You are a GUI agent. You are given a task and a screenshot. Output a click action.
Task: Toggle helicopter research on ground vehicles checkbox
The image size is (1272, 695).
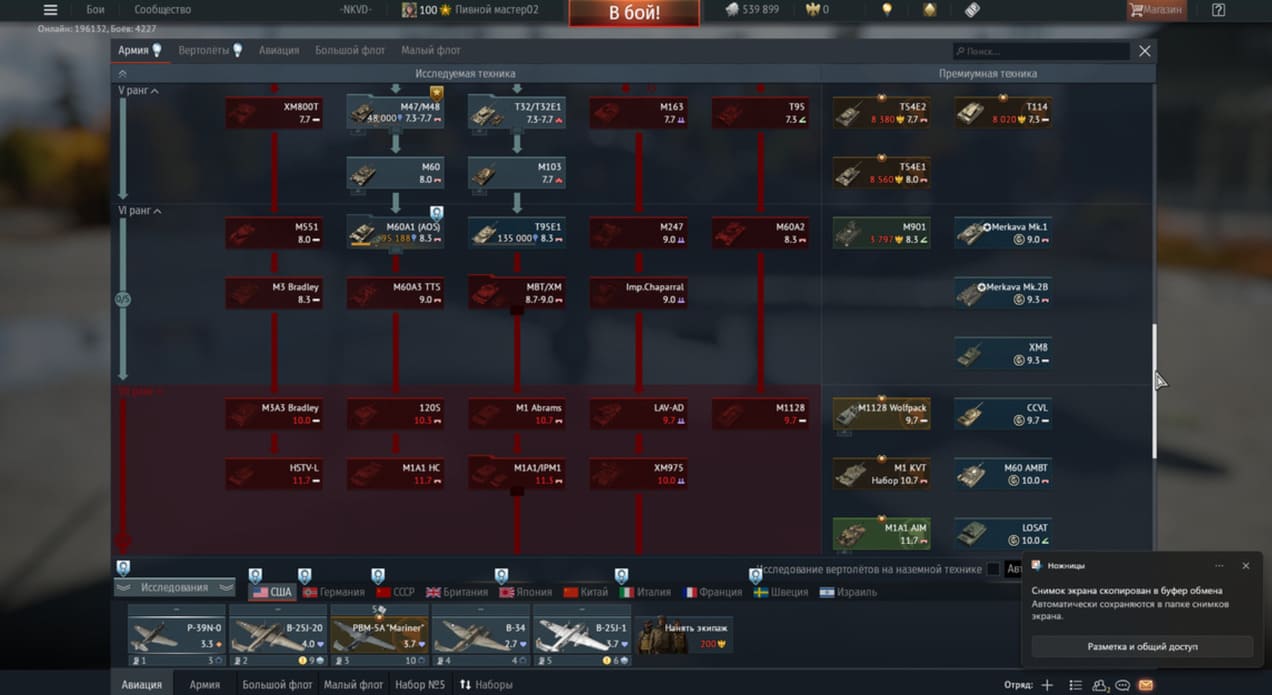992,569
